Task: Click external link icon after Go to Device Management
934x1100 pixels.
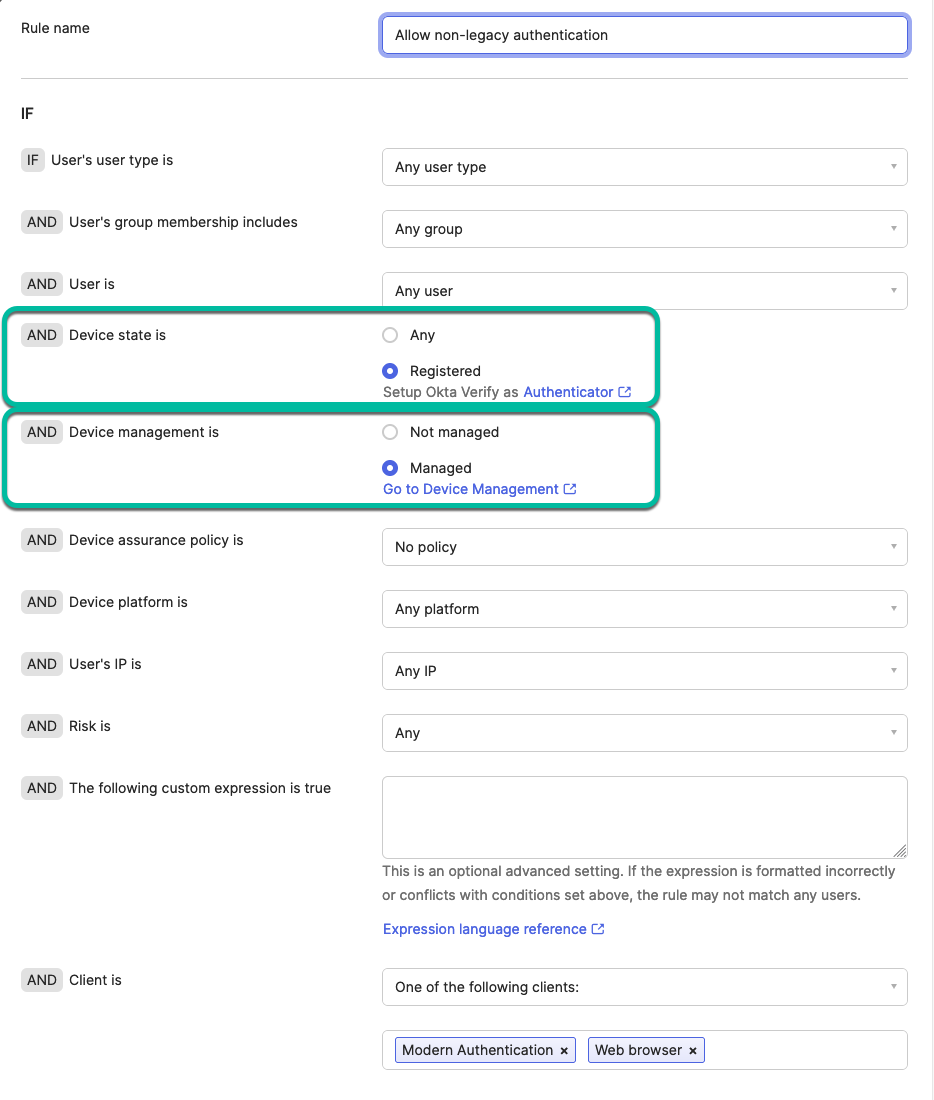Action: (x=571, y=489)
